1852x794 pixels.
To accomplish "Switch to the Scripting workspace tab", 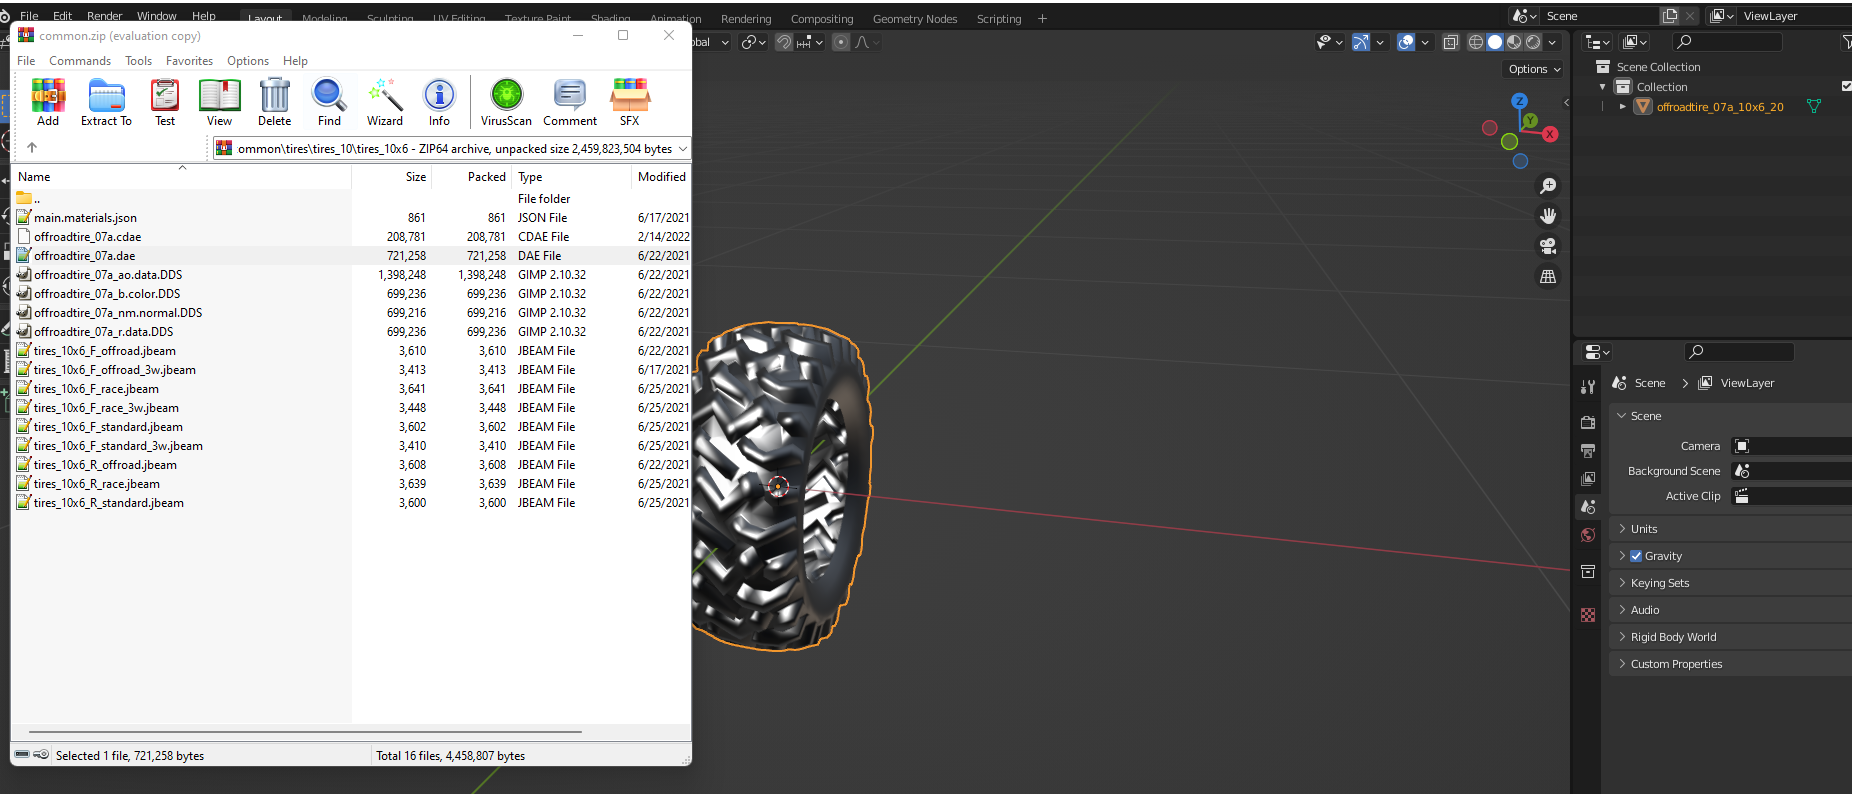I will click(999, 19).
